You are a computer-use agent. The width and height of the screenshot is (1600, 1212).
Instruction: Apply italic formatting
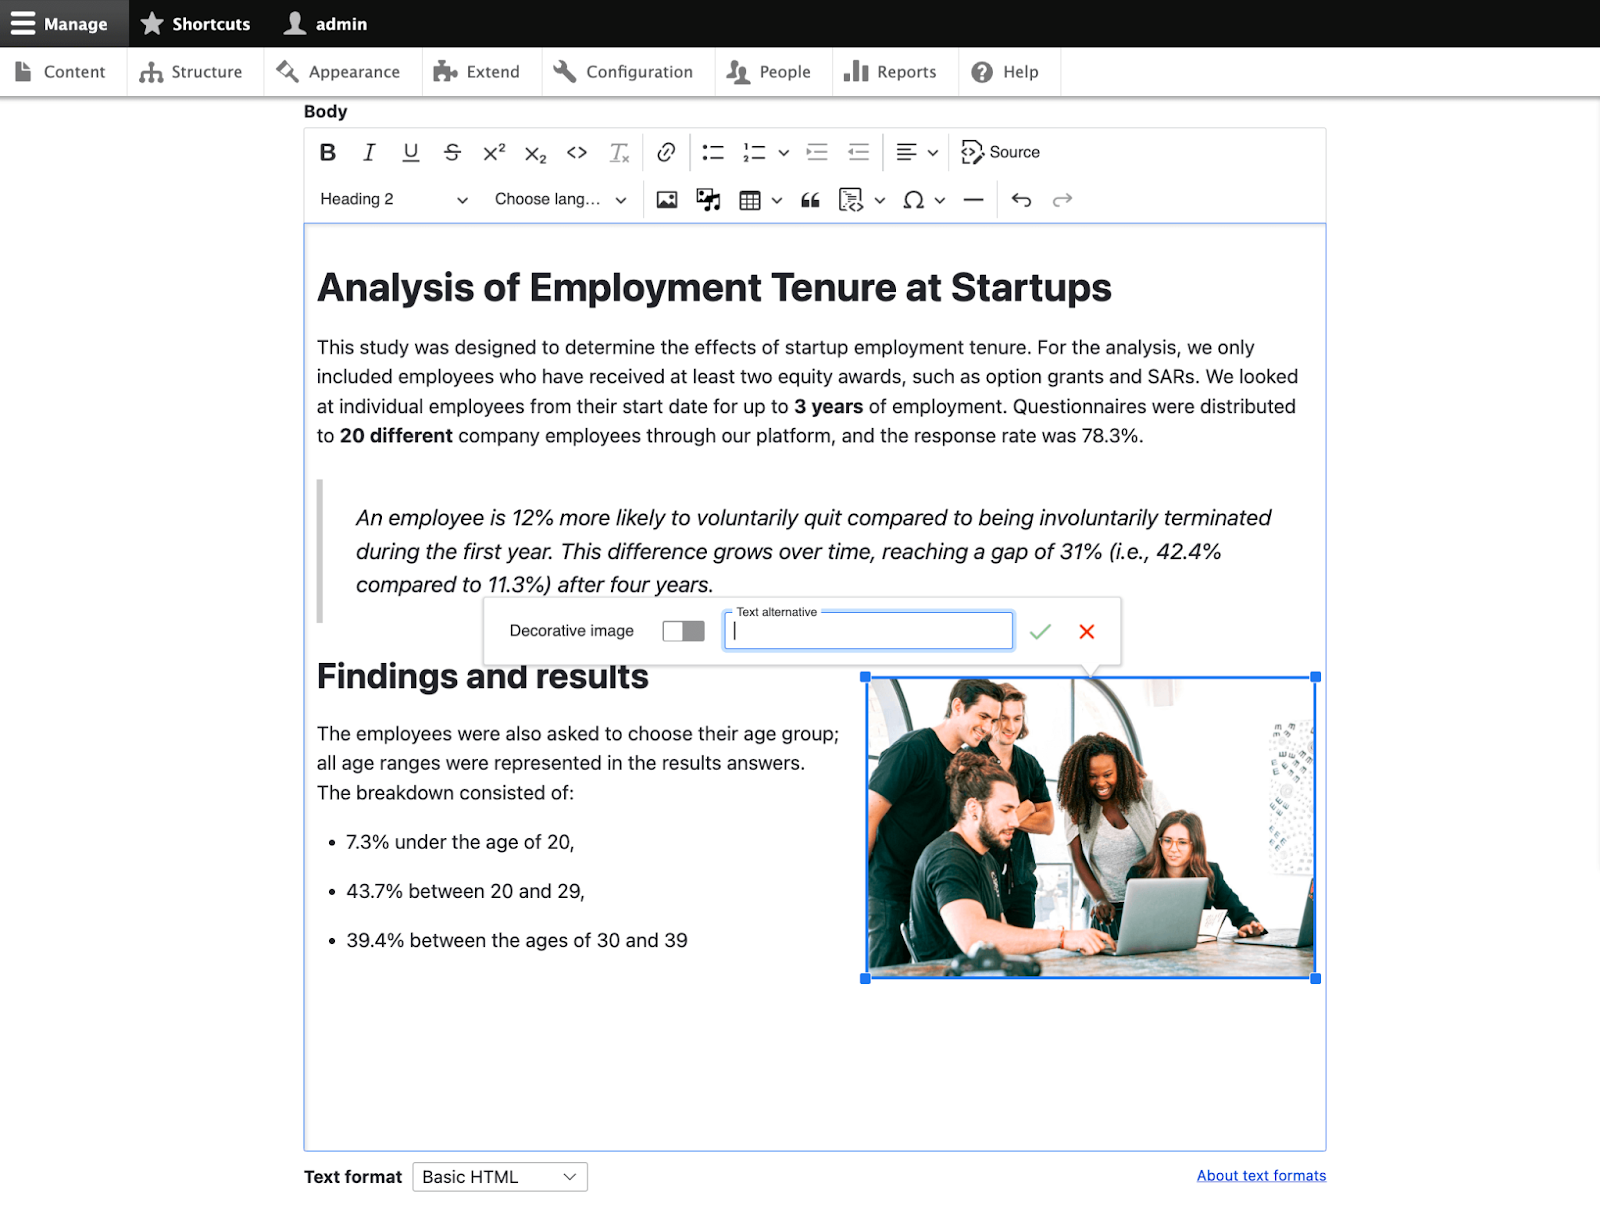(368, 152)
